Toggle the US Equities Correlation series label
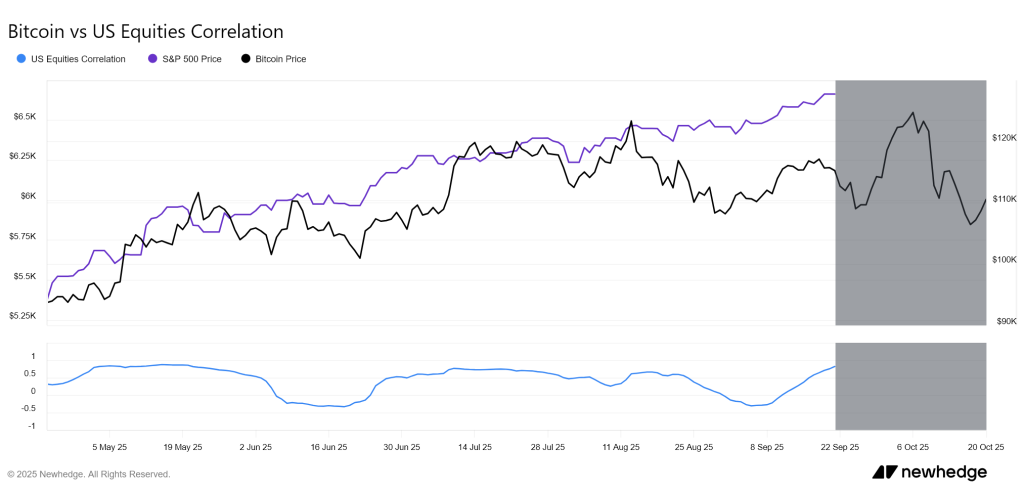This screenshot has height=493, width=1024. pyautogui.click(x=78, y=59)
